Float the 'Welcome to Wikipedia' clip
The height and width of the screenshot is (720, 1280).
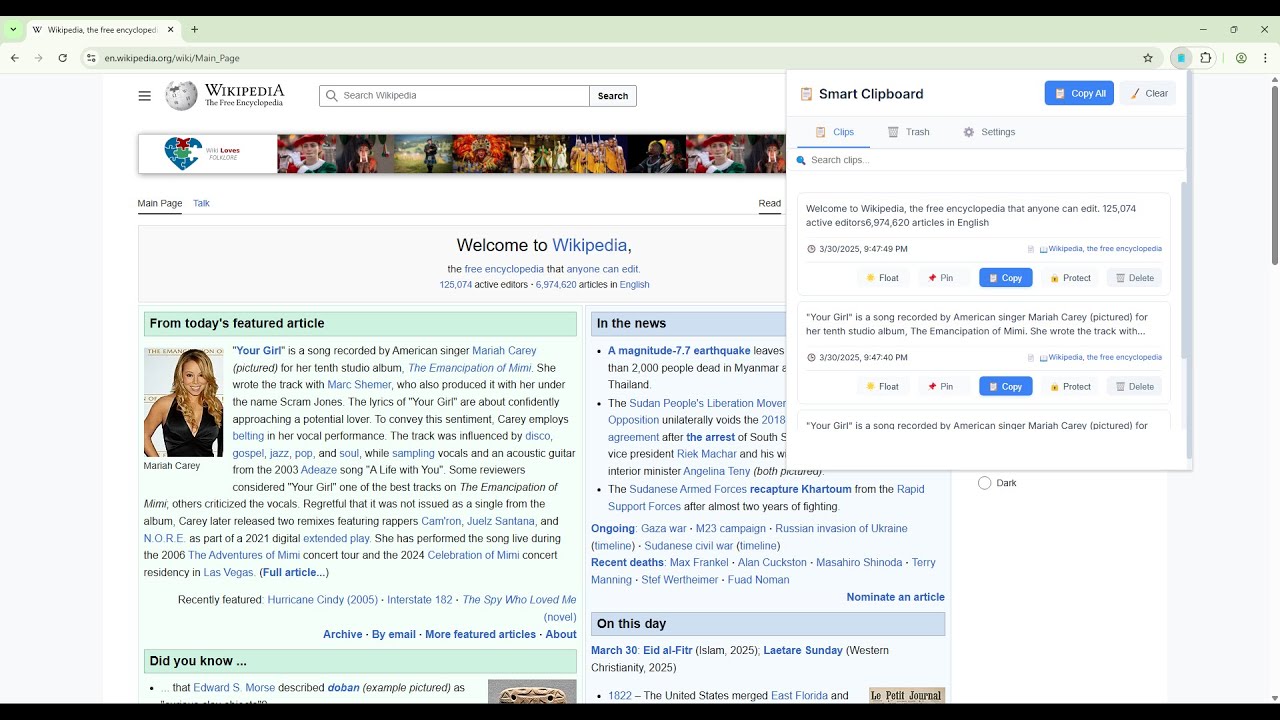[883, 278]
